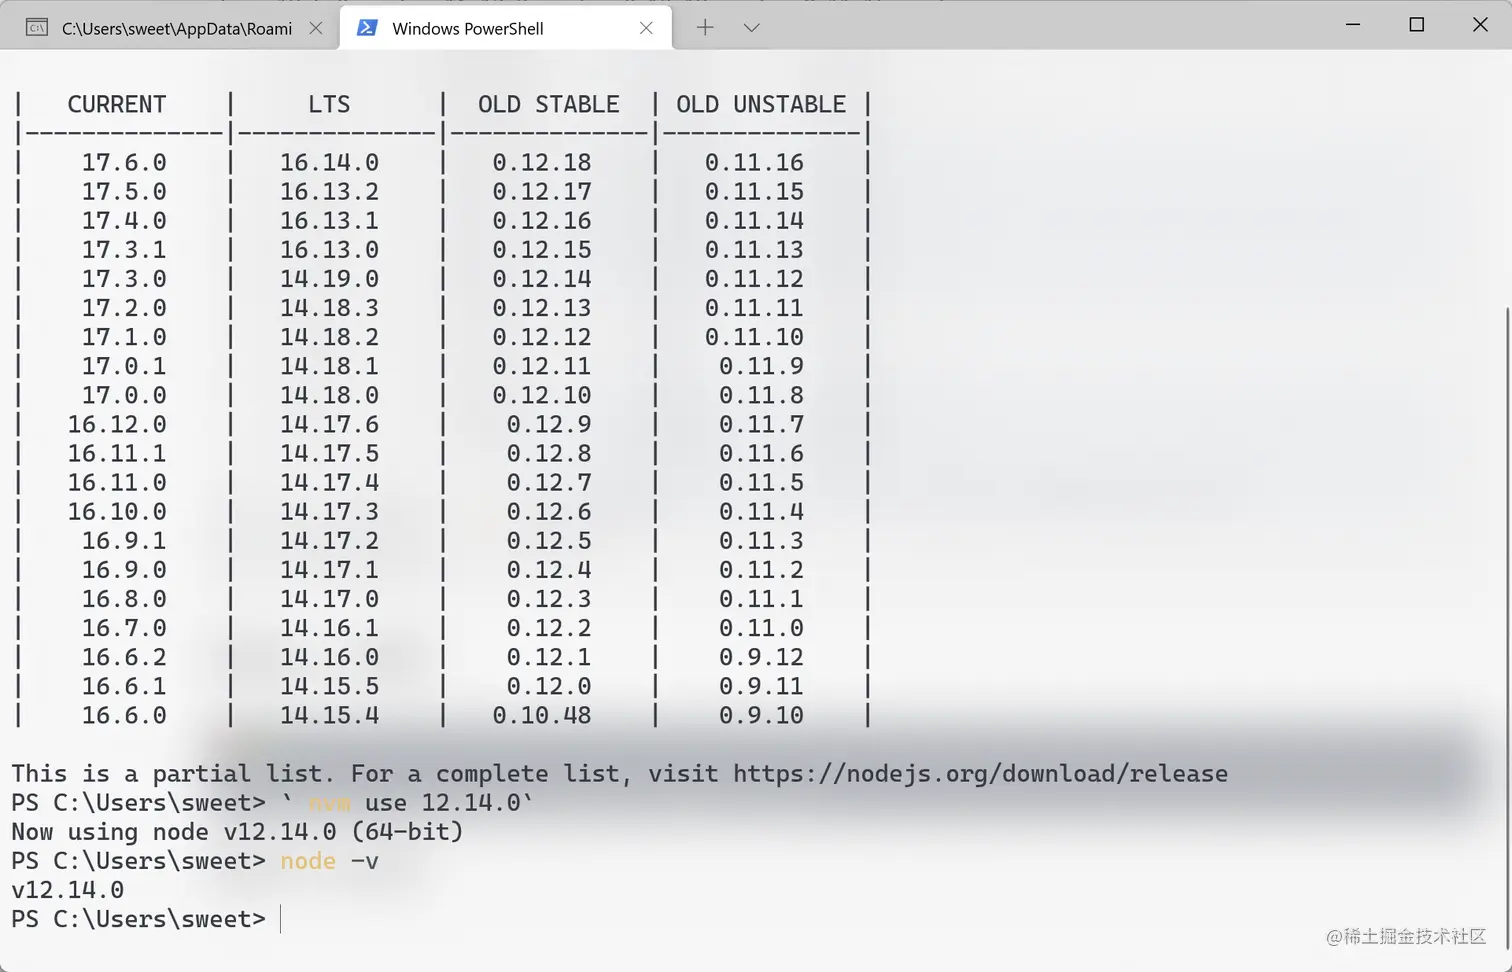Image resolution: width=1512 pixels, height=972 pixels.
Task: Click version 0.9.12 in OLD UNSTABLE column
Action: 761,657
